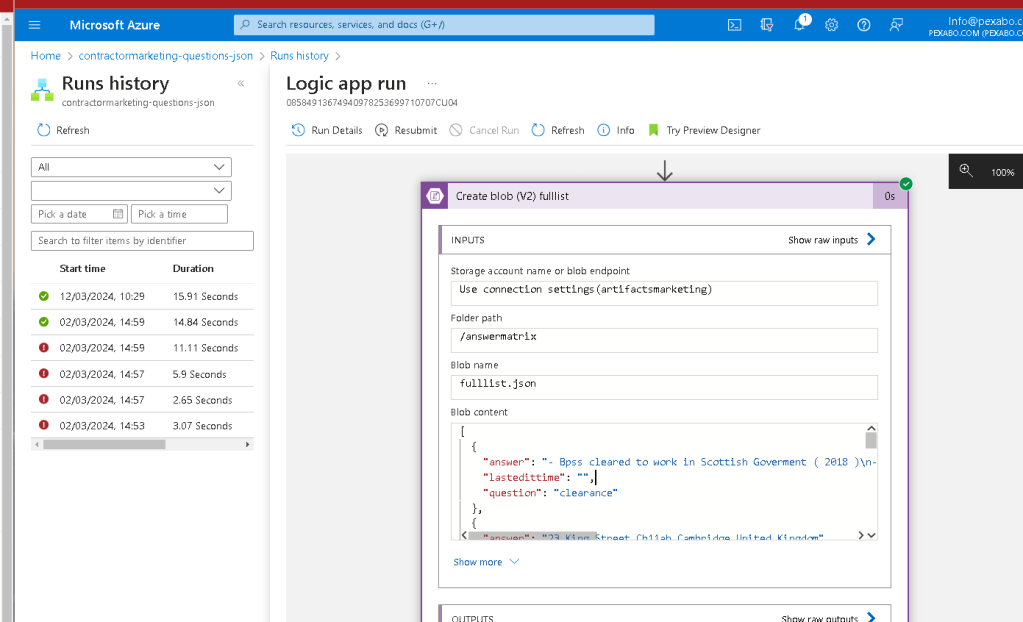Open the All status filter dropdown
Image resolution: width=1023 pixels, height=622 pixels.
(x=131, y=167)
